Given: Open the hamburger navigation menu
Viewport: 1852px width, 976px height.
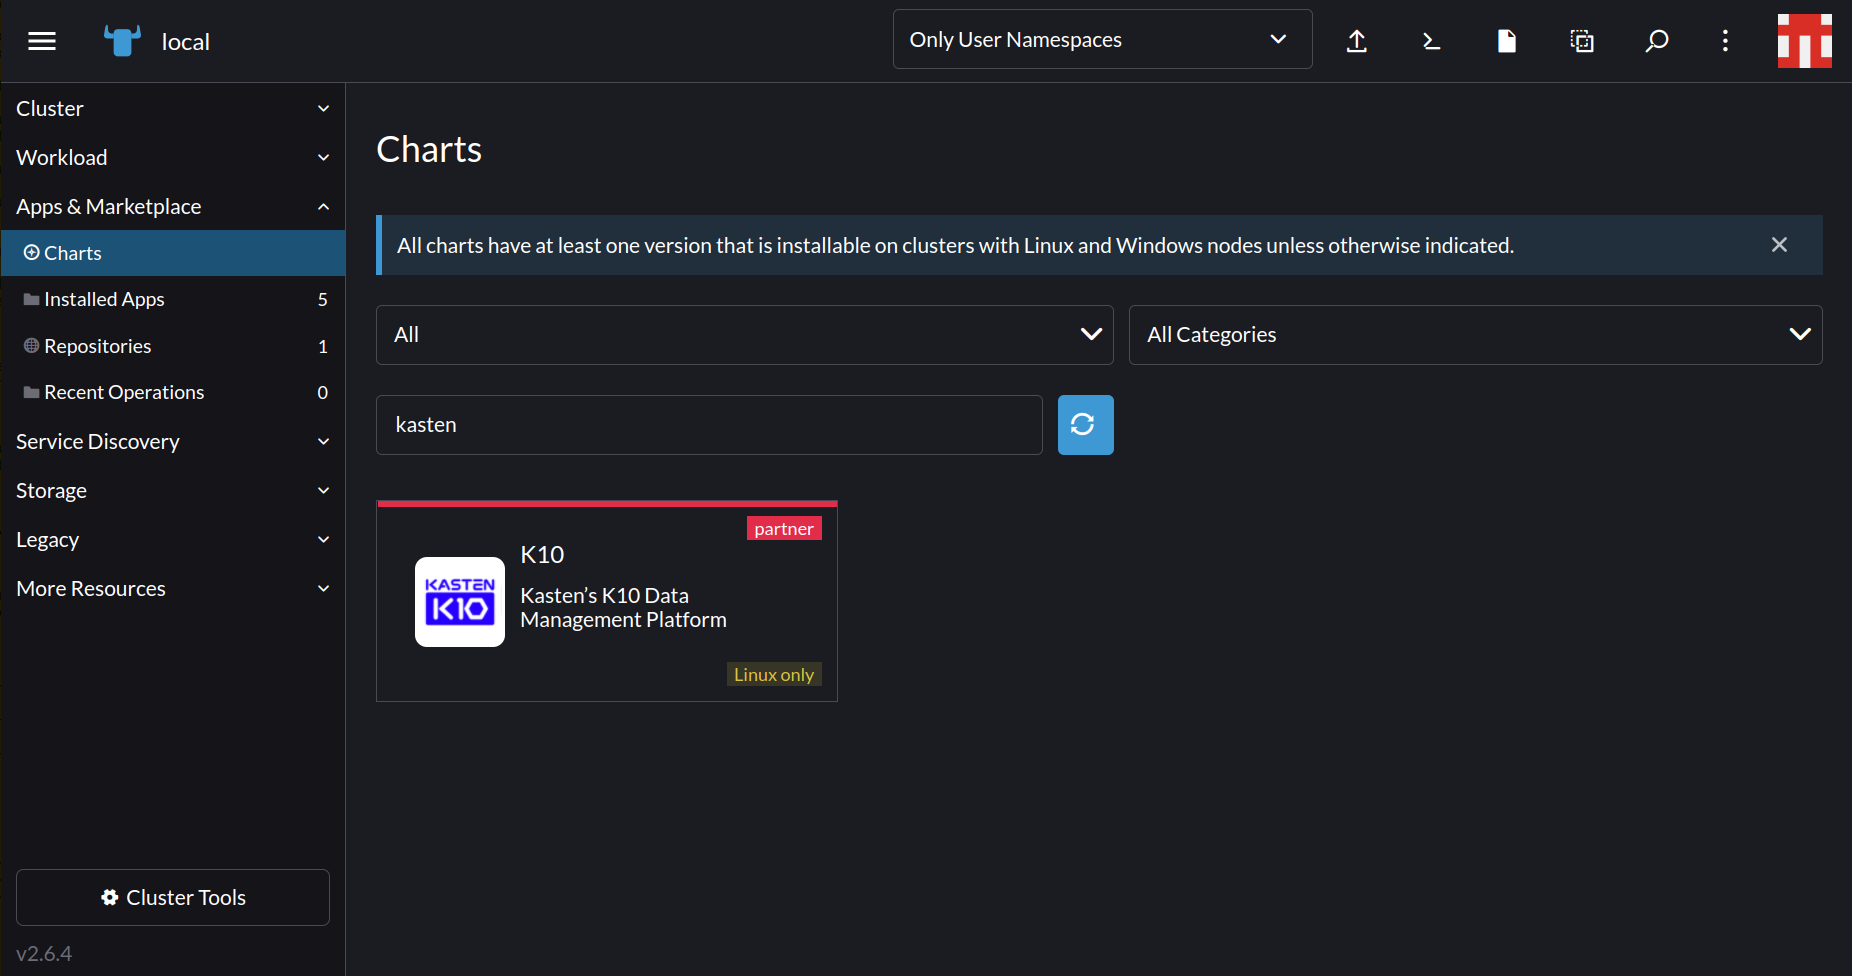Looking at the screenshot, I should (x=42, y=41).
